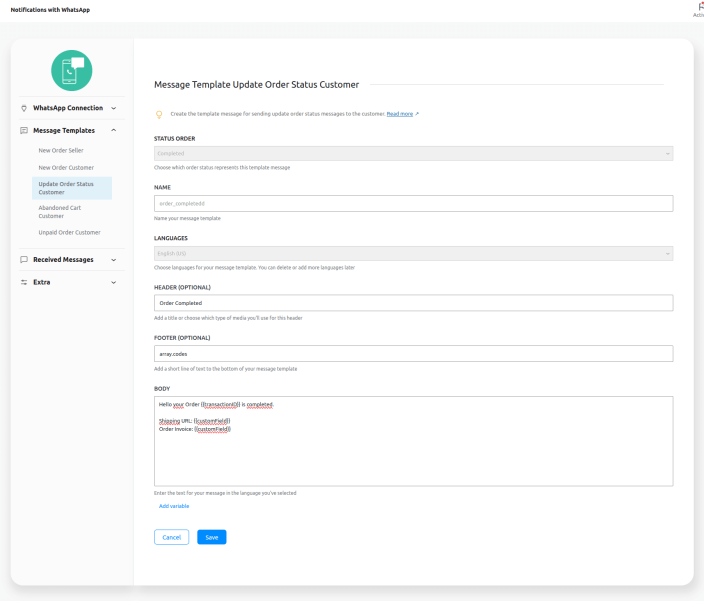This screenshot has height=601, width=704.
Task: Open the Languages dropdown
Action: (413, 254)
